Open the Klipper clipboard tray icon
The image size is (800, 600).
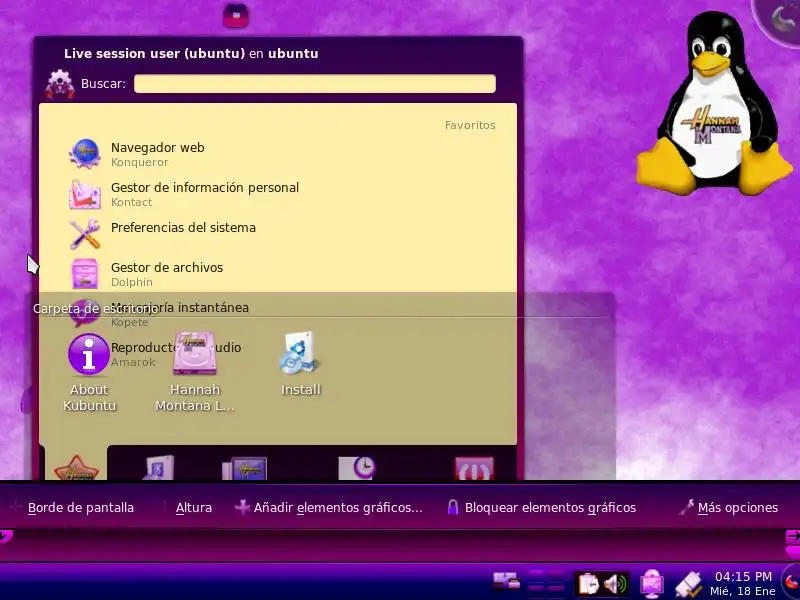pyautogui.click(x=588, y=584)
